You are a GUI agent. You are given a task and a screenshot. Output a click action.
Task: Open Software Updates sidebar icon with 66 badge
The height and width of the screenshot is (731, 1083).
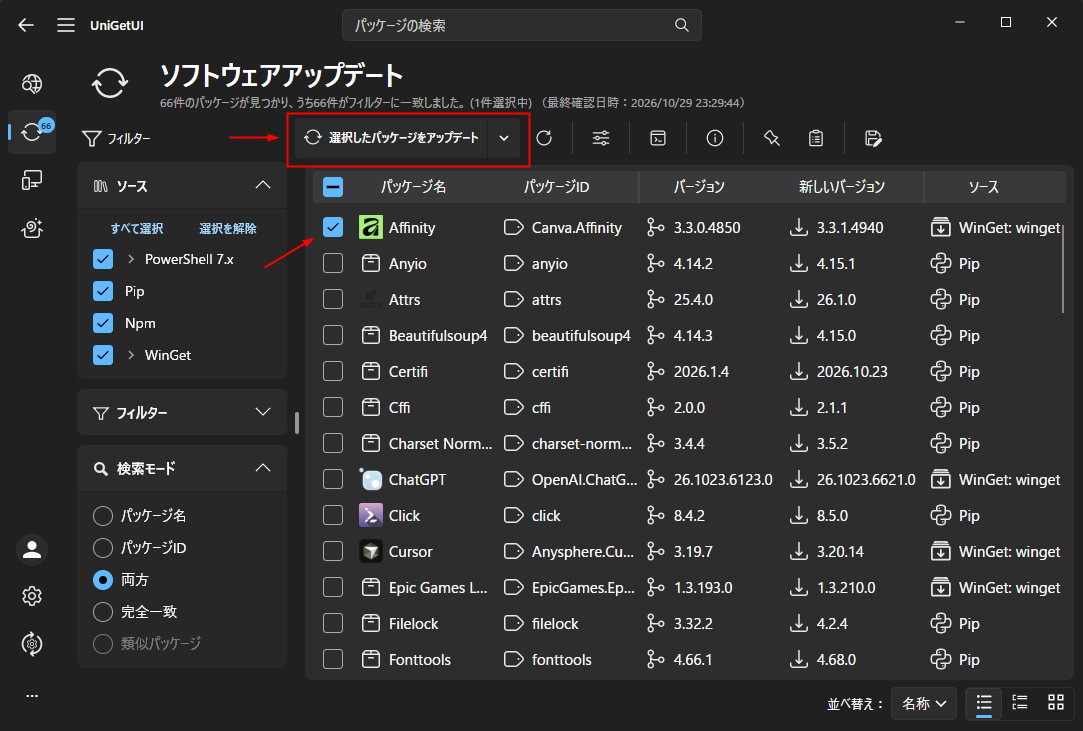(32, 131)
